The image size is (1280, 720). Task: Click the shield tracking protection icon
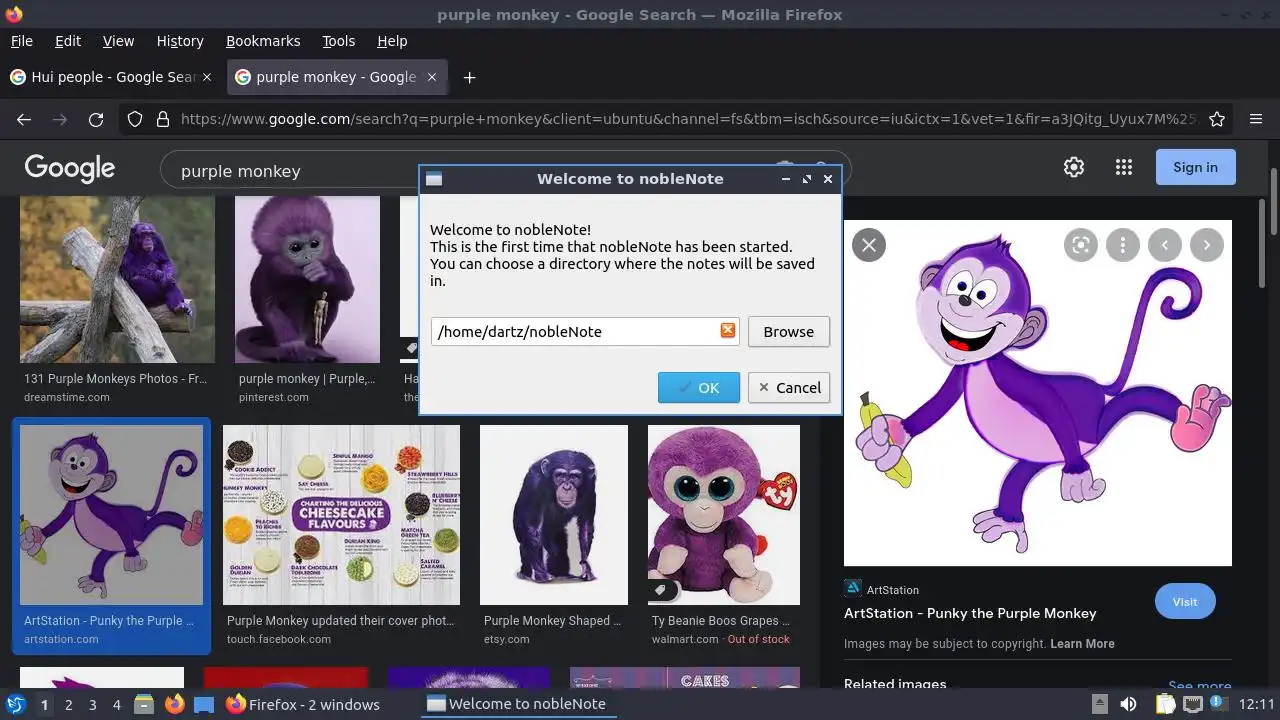pyautogui.click(x=135, y=119)
